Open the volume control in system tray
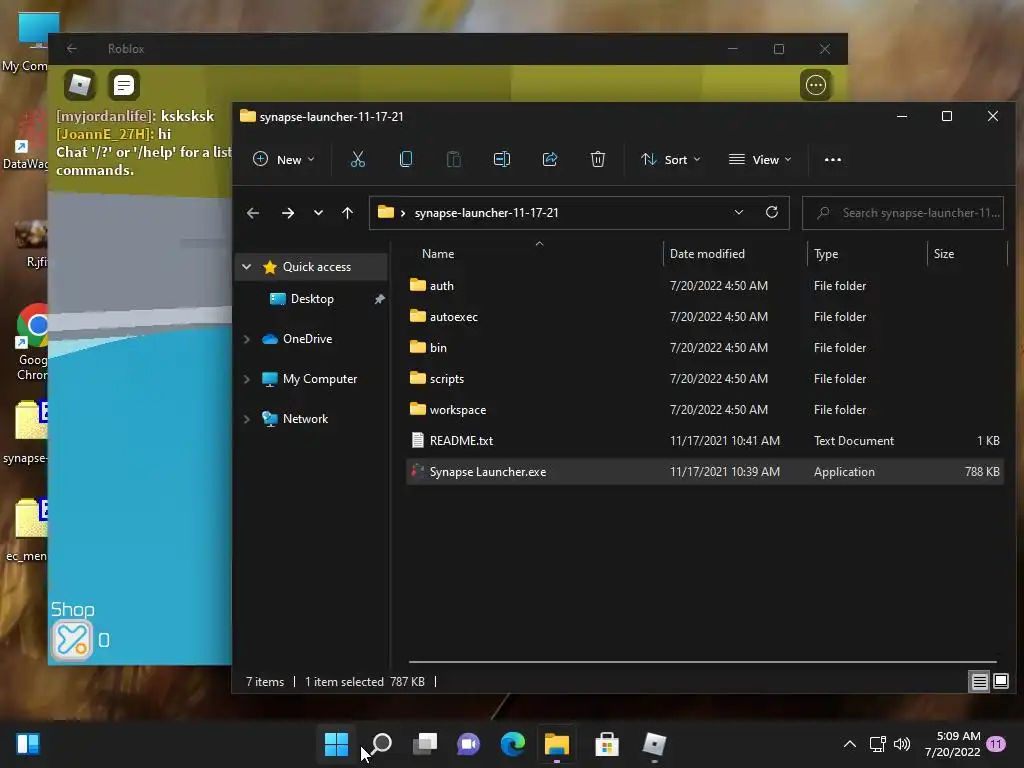The image size is (1024, 768). [x=902, y=744]
